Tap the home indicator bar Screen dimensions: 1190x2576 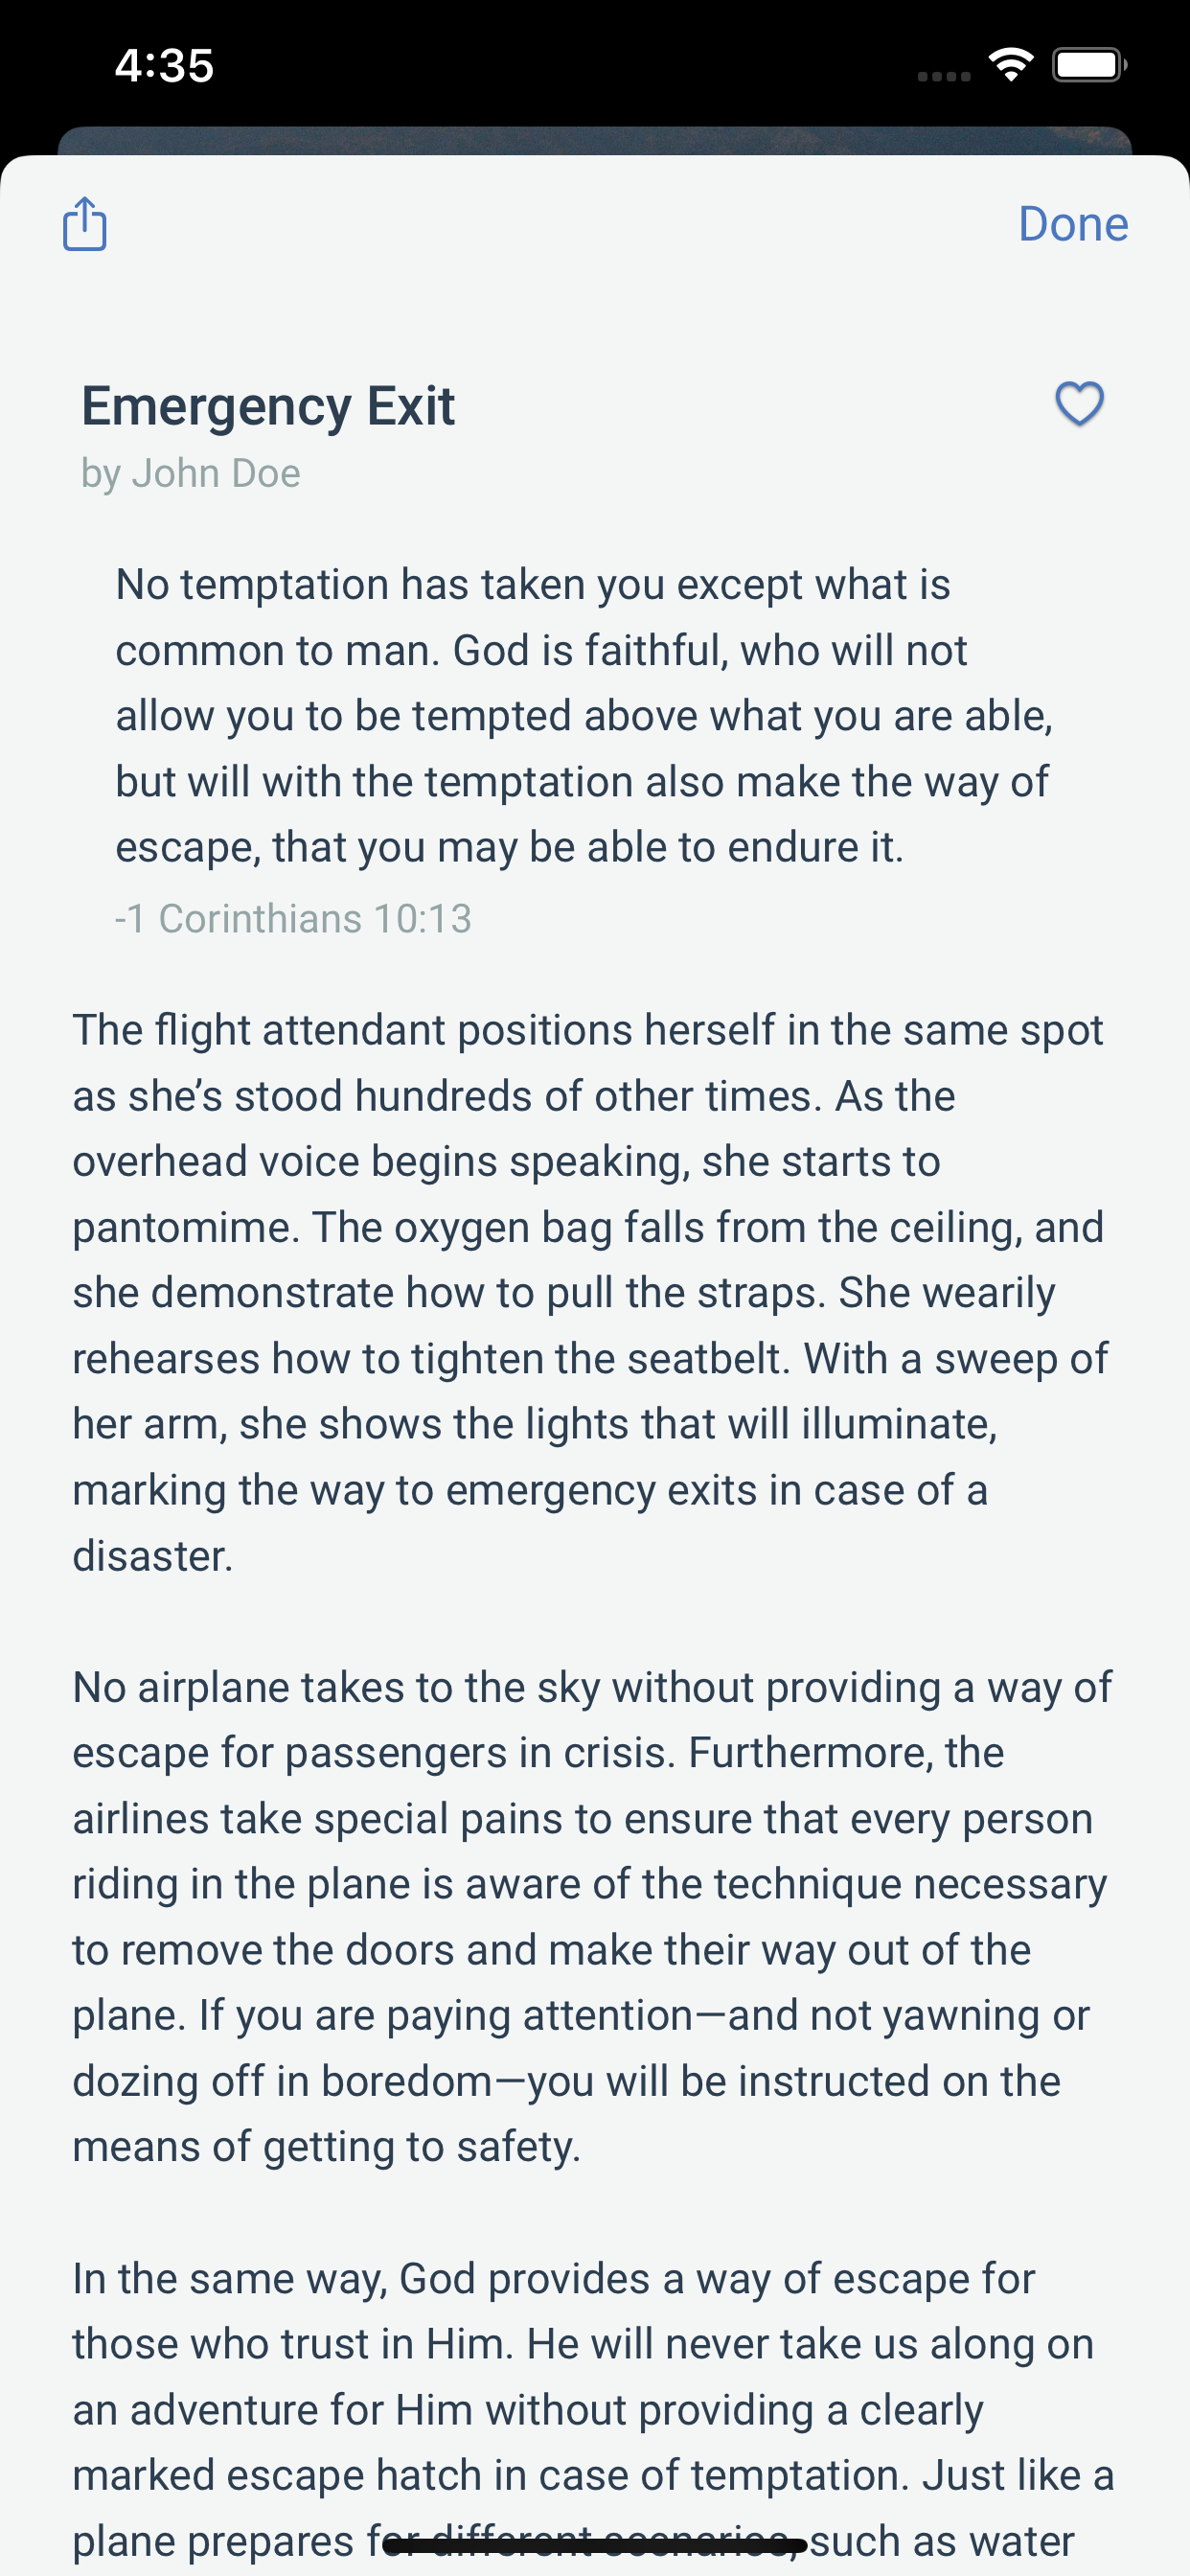coord(595,2544)
